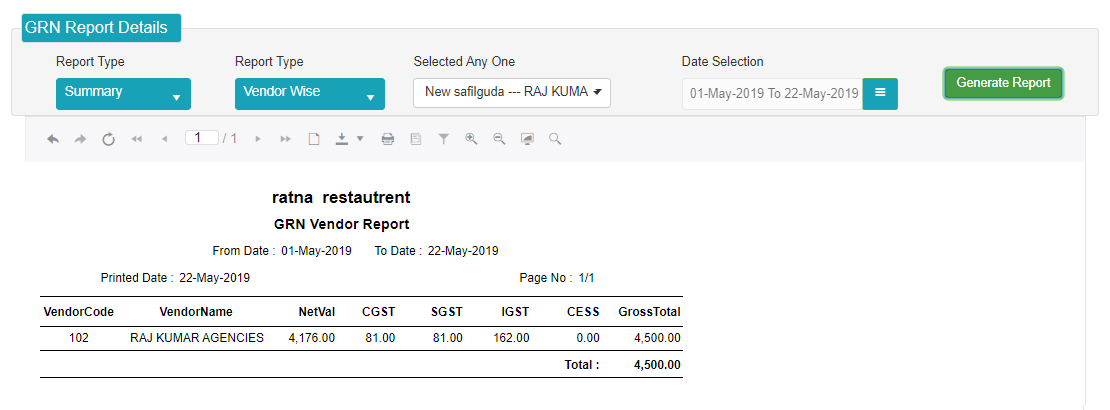This screenshot has height=410, width=1110.
Task: Click the refresh report icon
Action: click(108, 139)
